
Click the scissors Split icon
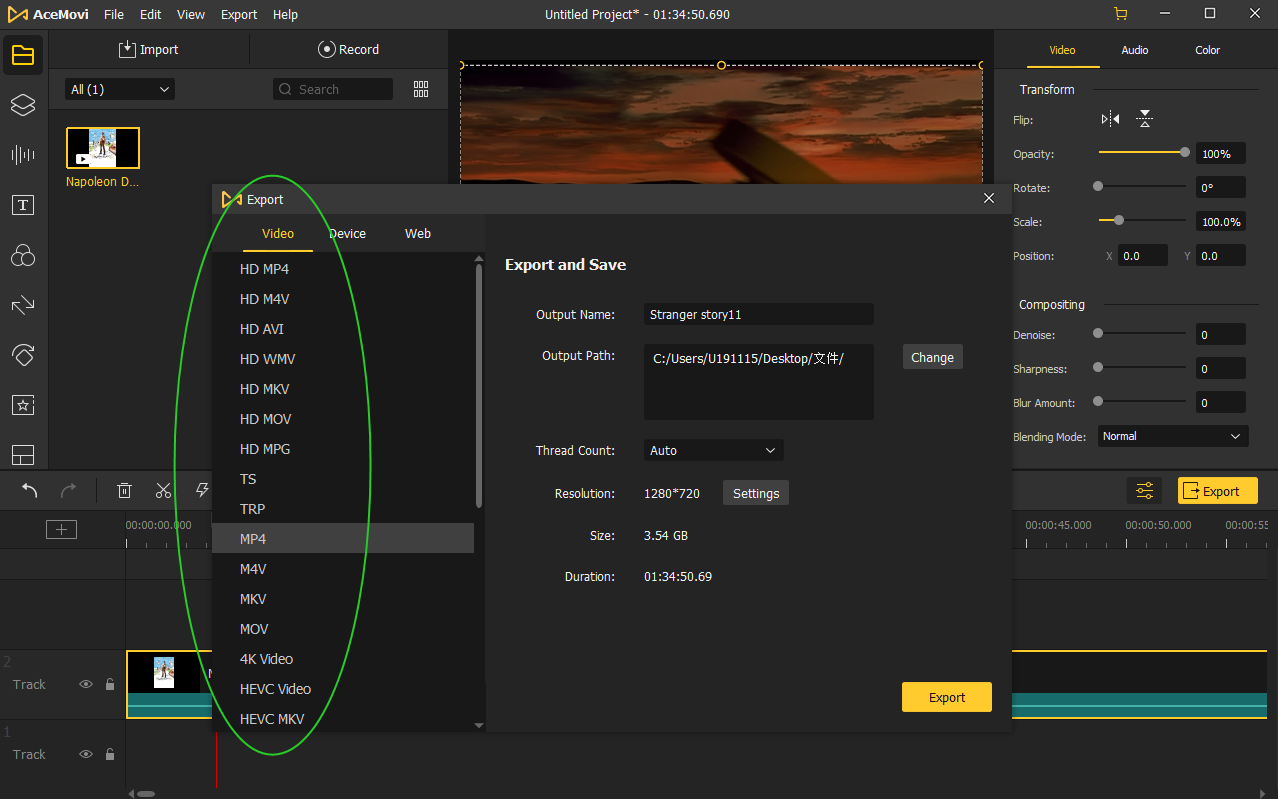163,490
